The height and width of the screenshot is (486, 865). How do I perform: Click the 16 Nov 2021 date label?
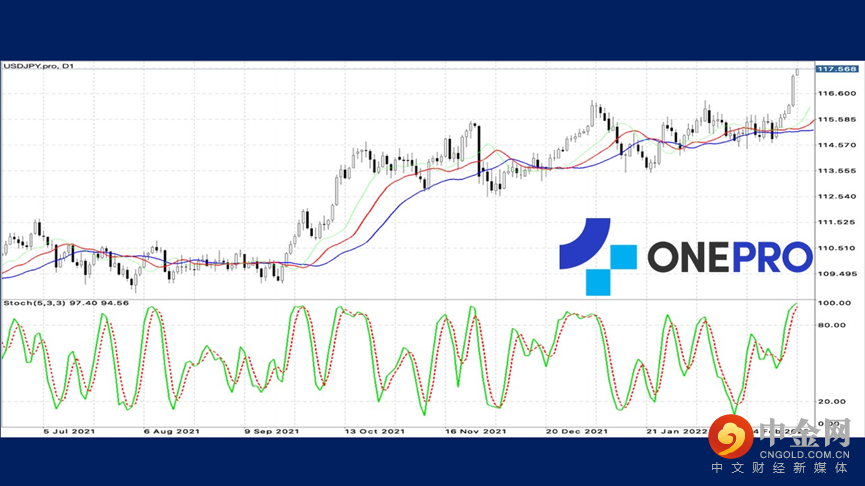(476, 431)
